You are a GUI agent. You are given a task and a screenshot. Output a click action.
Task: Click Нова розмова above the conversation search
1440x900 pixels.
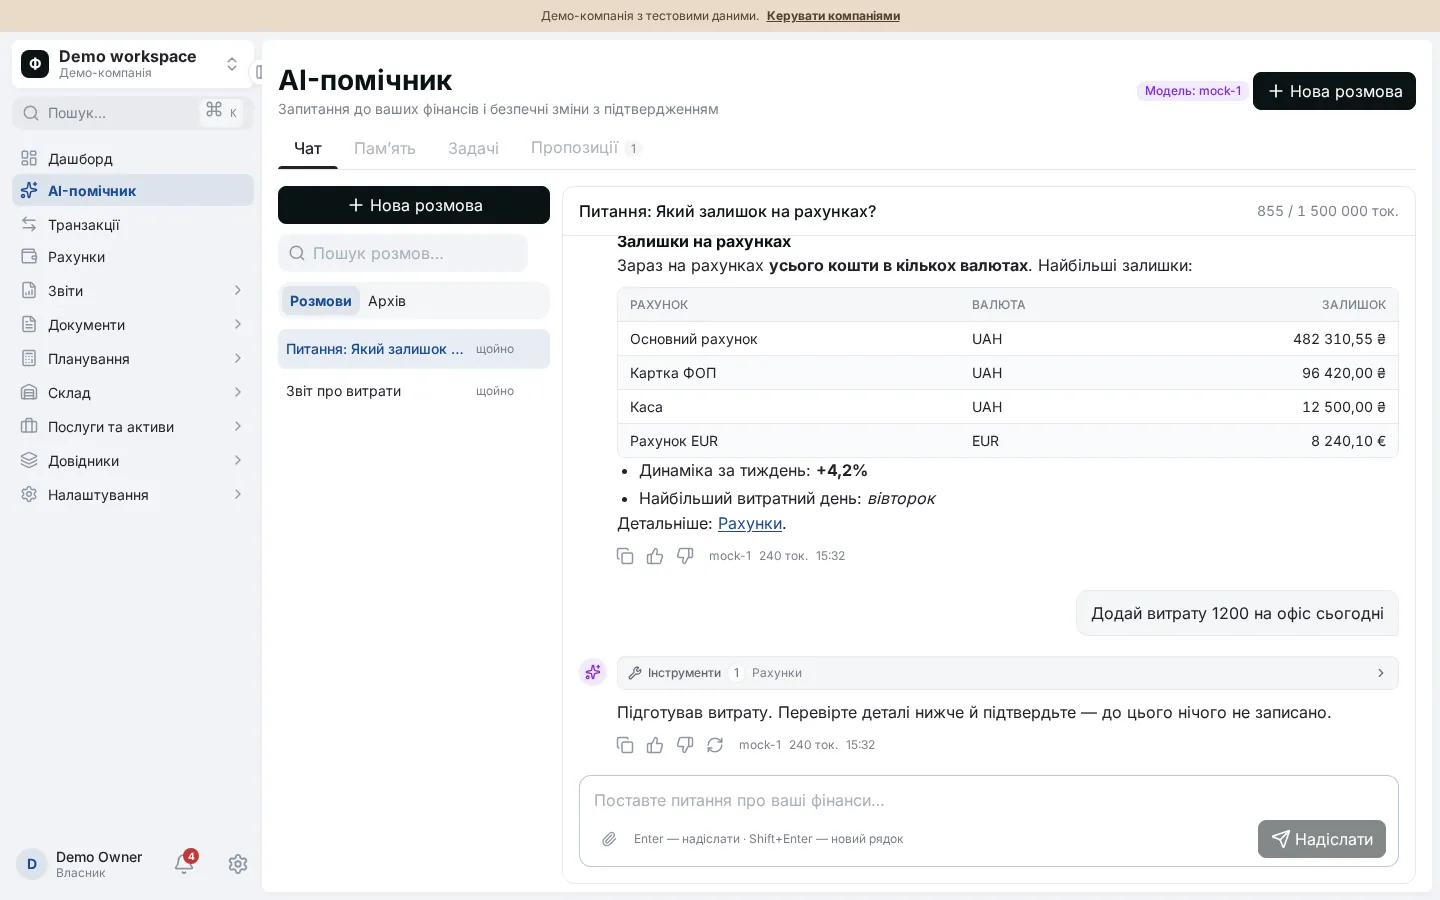click(414, 205)
